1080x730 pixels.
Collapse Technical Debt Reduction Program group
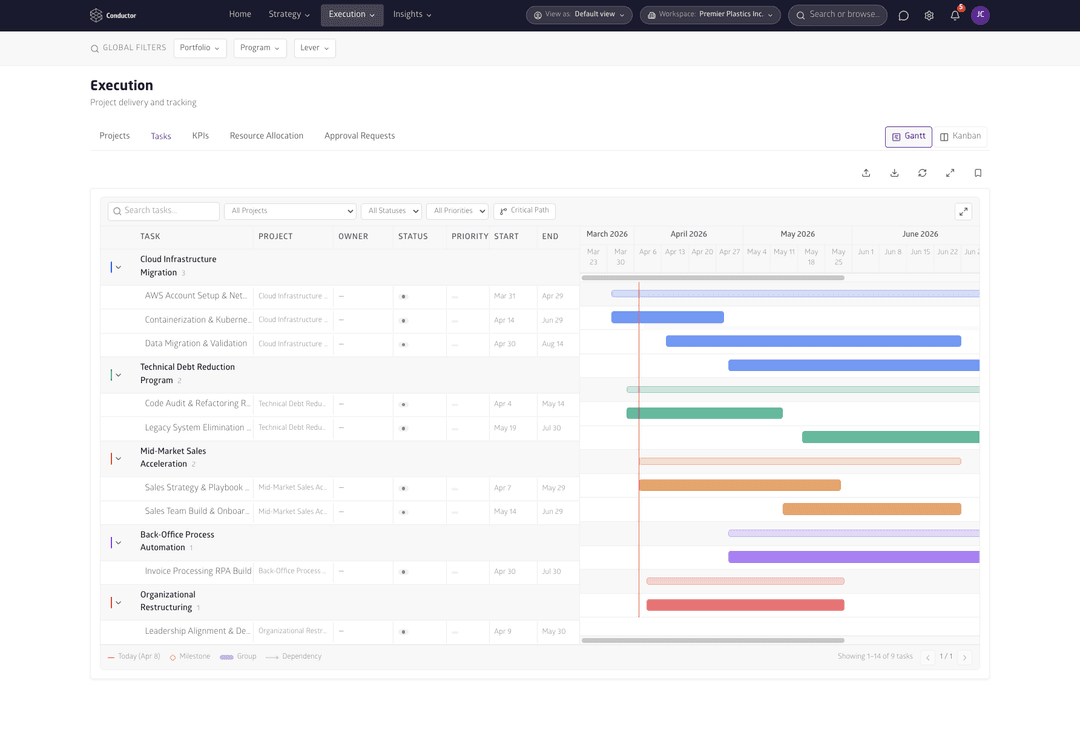tap(118, 375)
